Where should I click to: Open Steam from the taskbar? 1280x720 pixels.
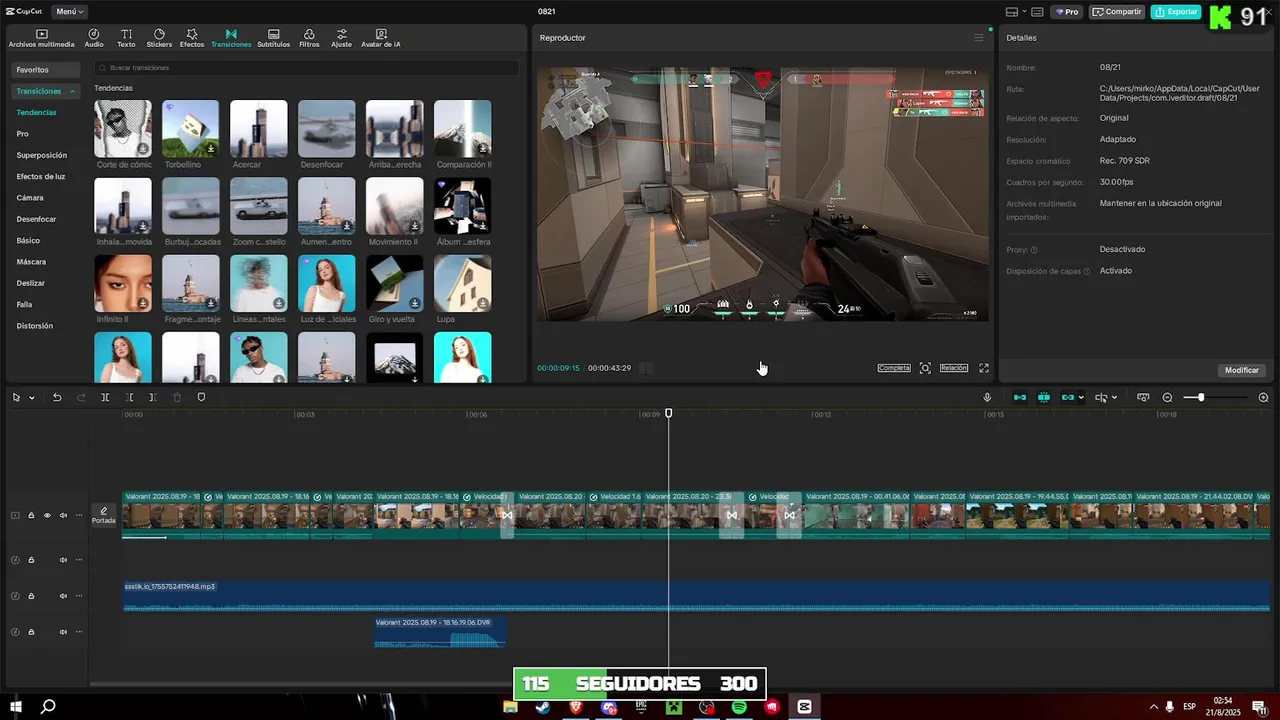click(x=543, y=707)
